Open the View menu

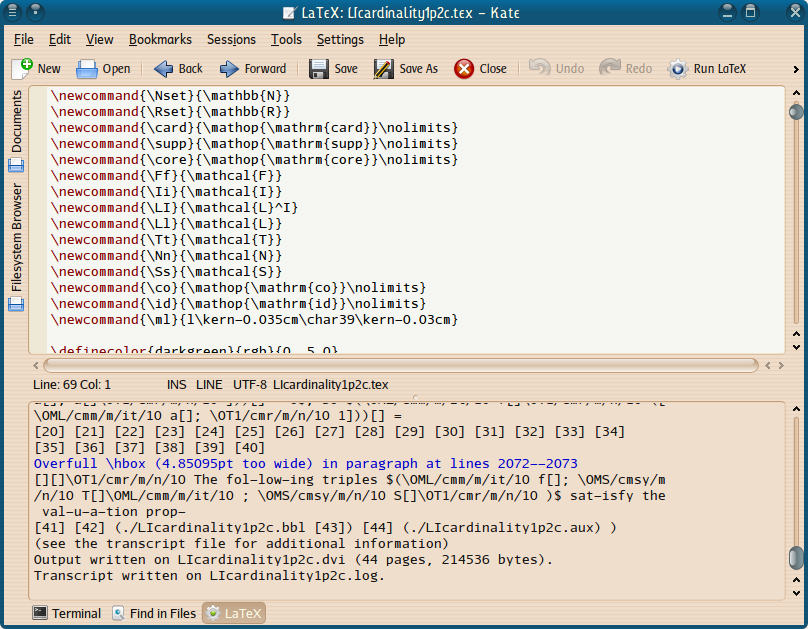99,40
